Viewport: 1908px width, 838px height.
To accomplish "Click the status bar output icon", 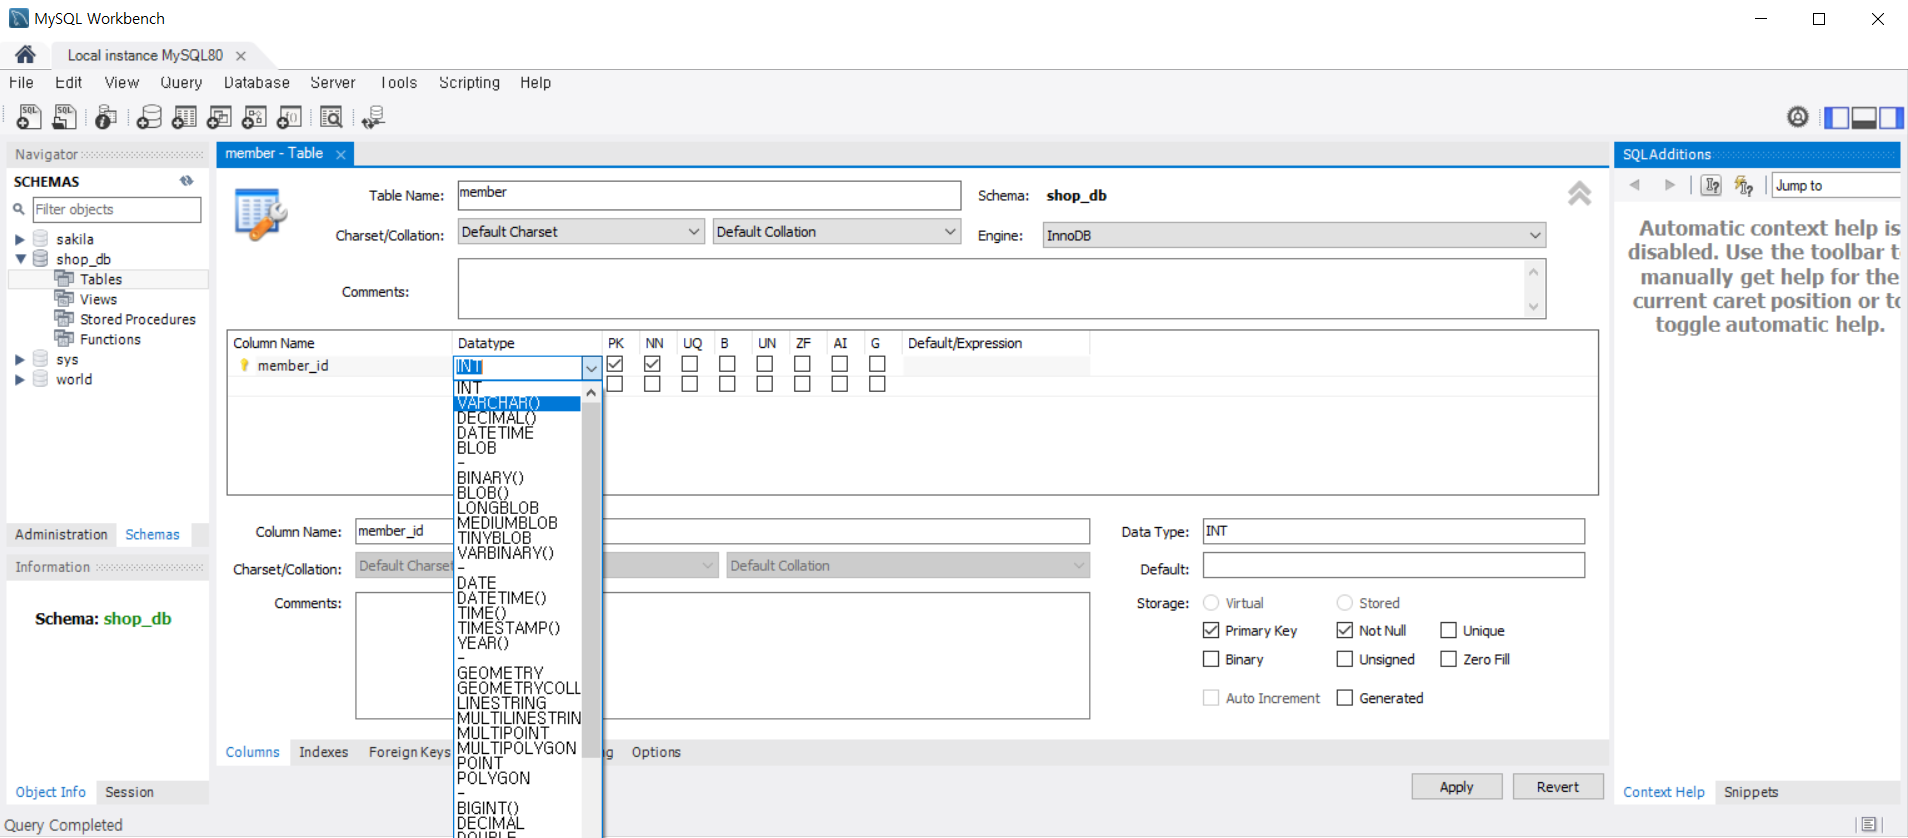I will [1868, 824].
